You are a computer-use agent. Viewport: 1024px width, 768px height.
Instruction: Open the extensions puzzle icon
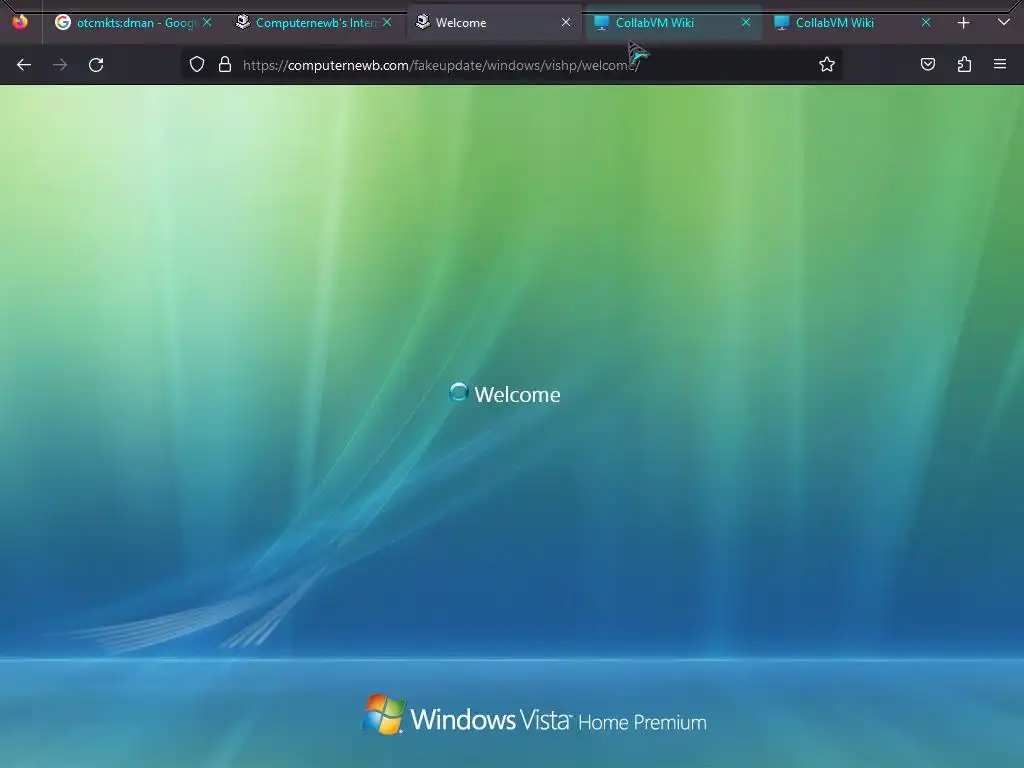pyautogui.click(x=964, y=64)
